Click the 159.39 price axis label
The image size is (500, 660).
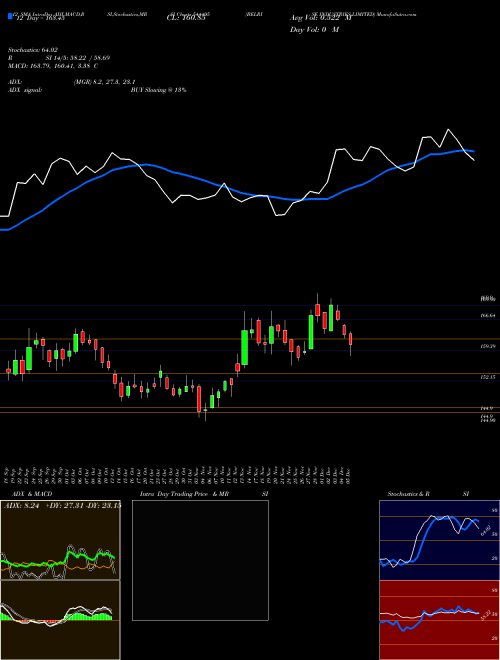coord(487,346)
